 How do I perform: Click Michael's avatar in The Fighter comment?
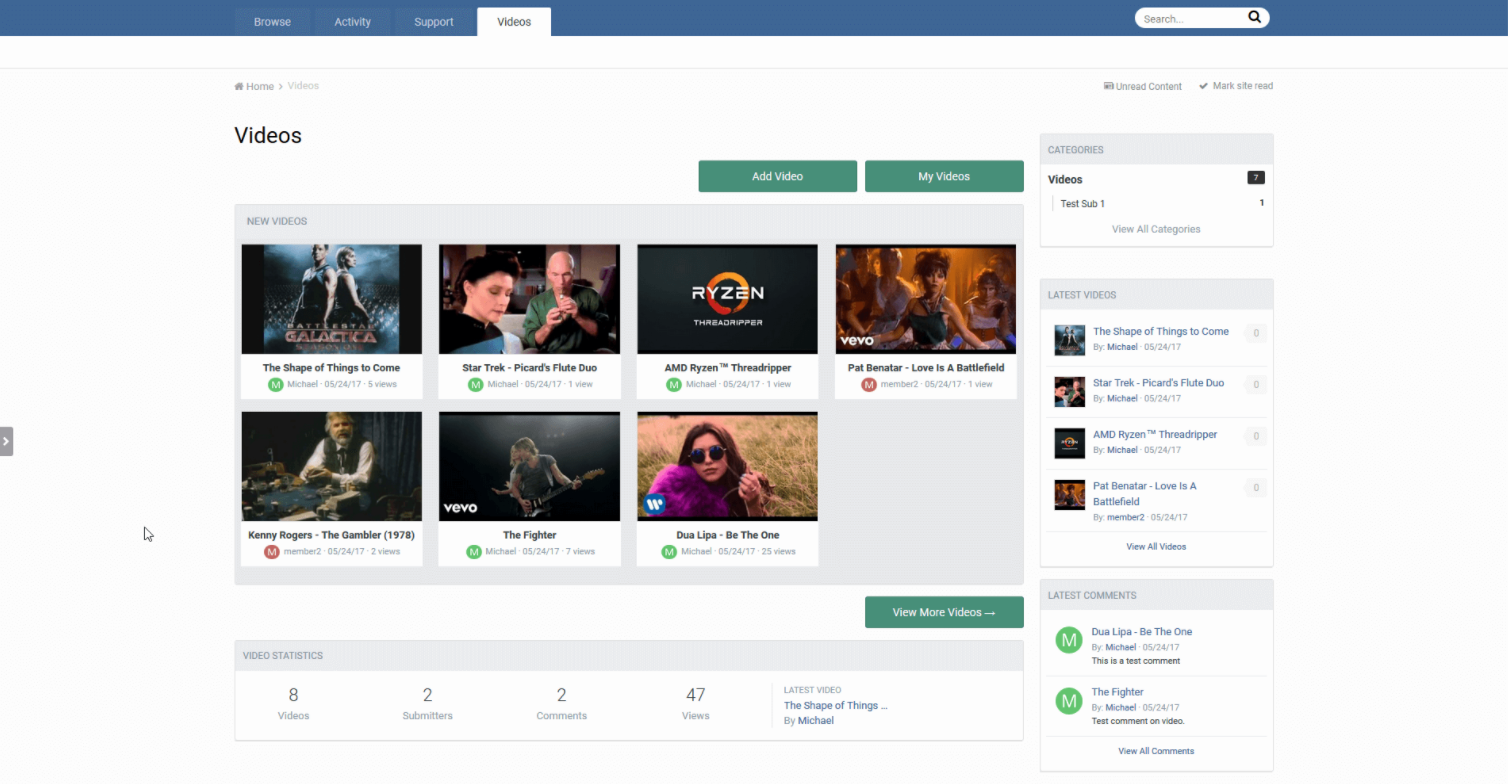click(1069, 701)
